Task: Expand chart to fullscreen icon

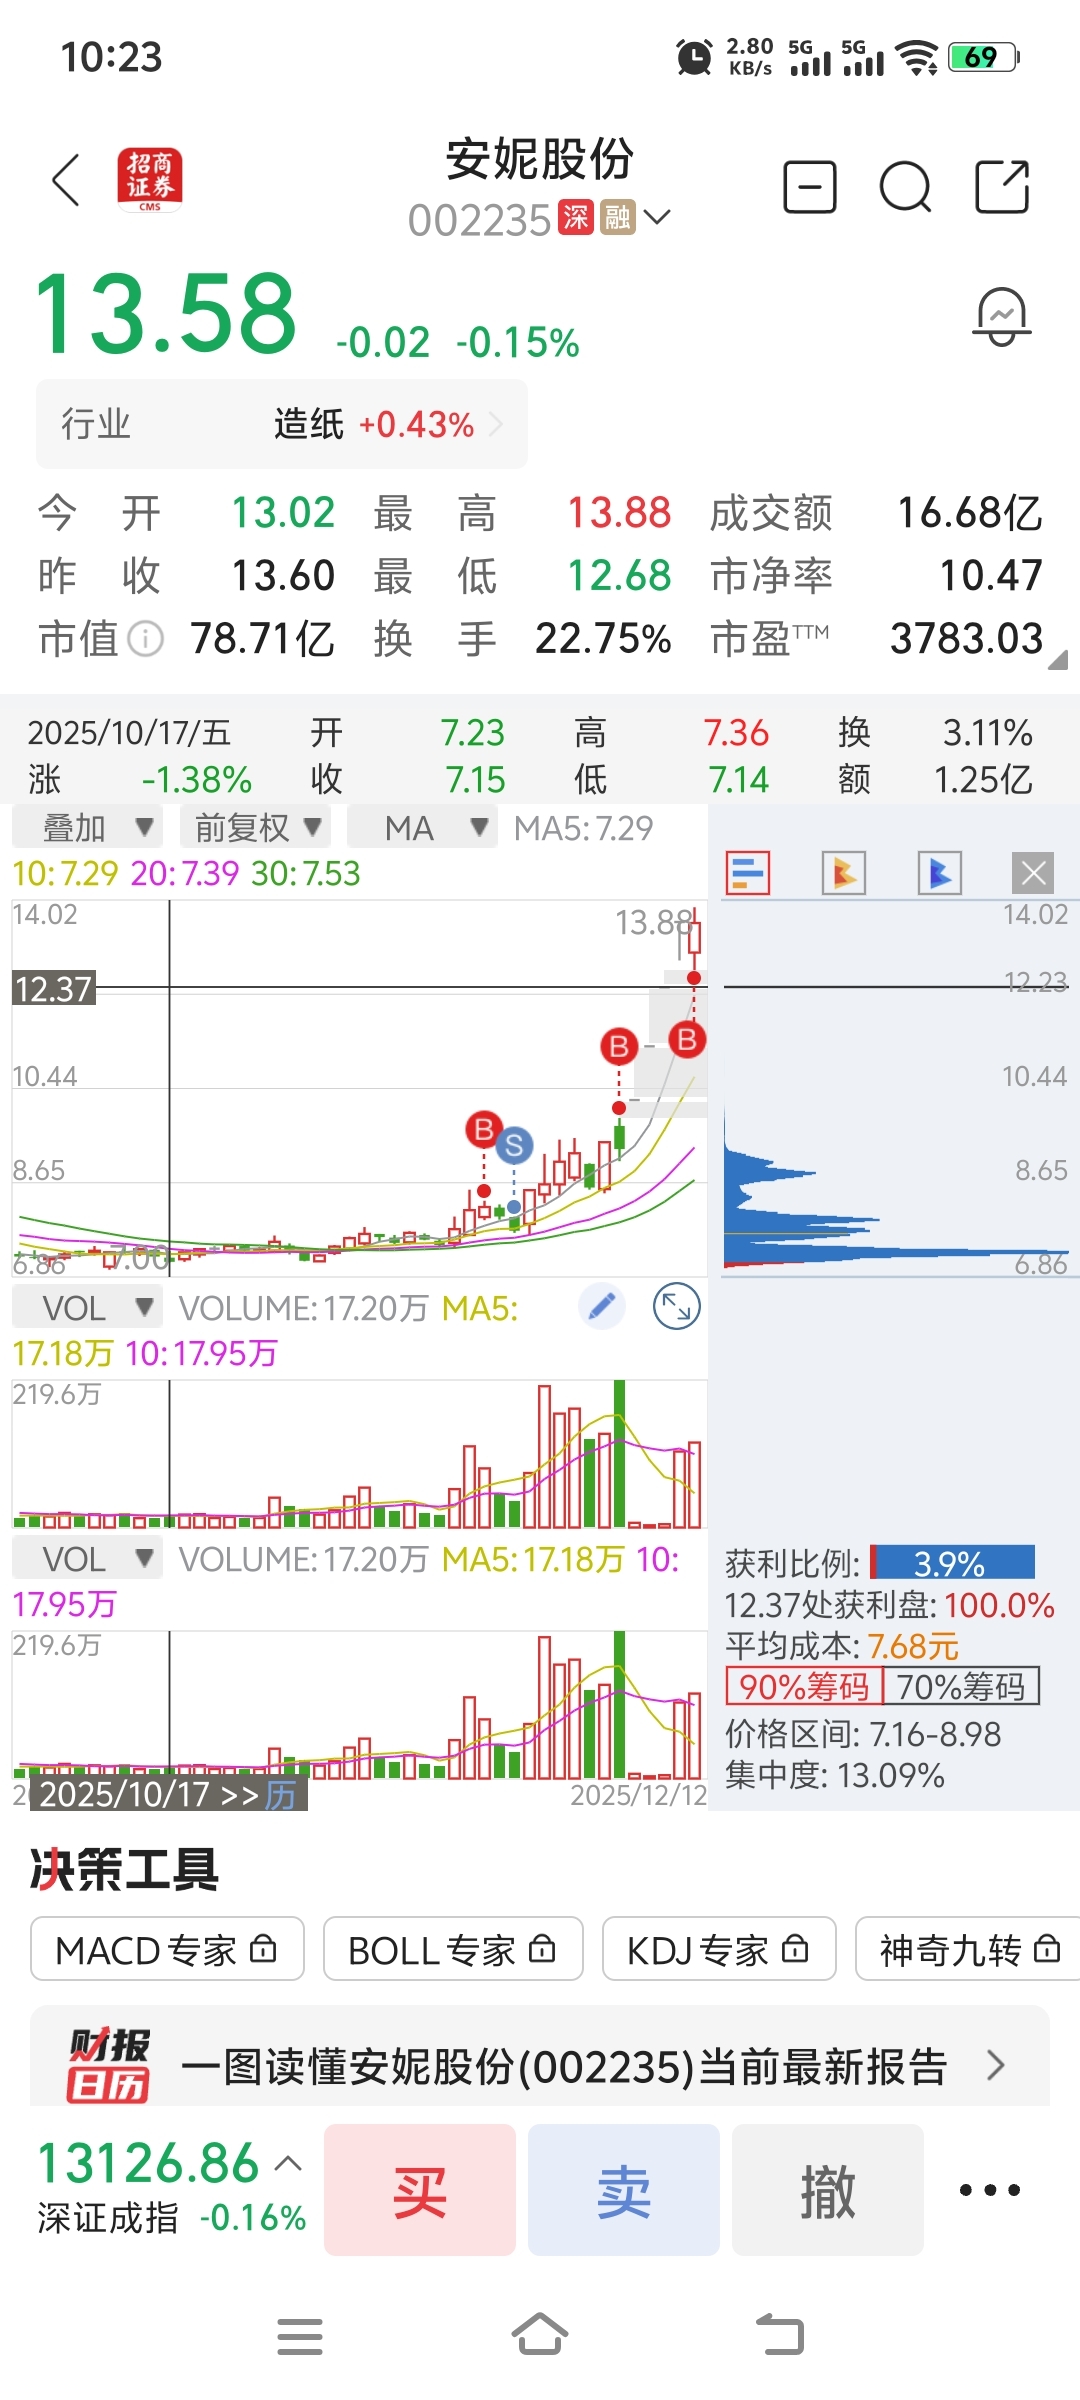Action: [x=677, y=1306]
